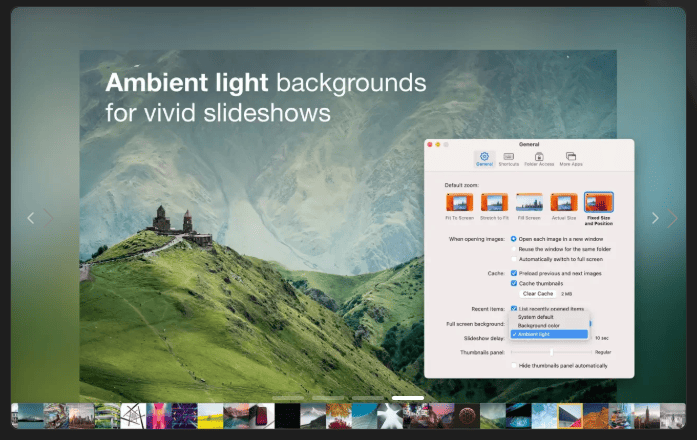Enable Automatically switch to full screen
Image resolution: width=697 pixels, height=440 pixels.
click(513, 259)
